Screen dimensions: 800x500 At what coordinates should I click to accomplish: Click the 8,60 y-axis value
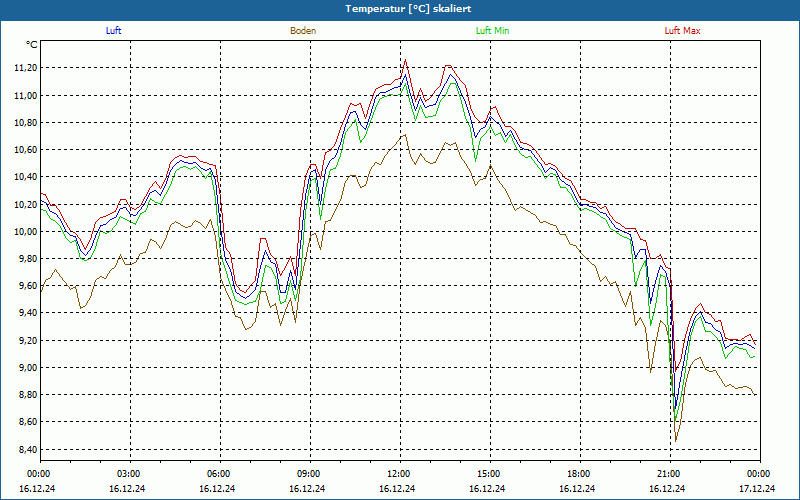pyautogui.click(x=27, y=422)
